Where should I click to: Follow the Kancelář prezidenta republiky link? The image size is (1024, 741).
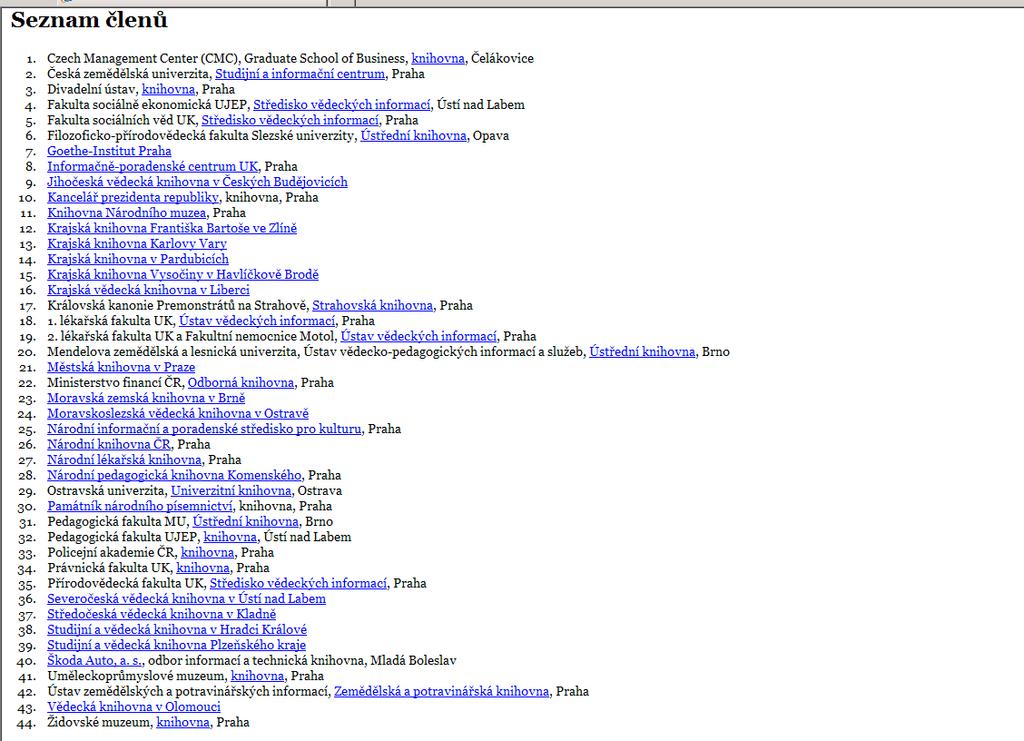tap(133, 197)
